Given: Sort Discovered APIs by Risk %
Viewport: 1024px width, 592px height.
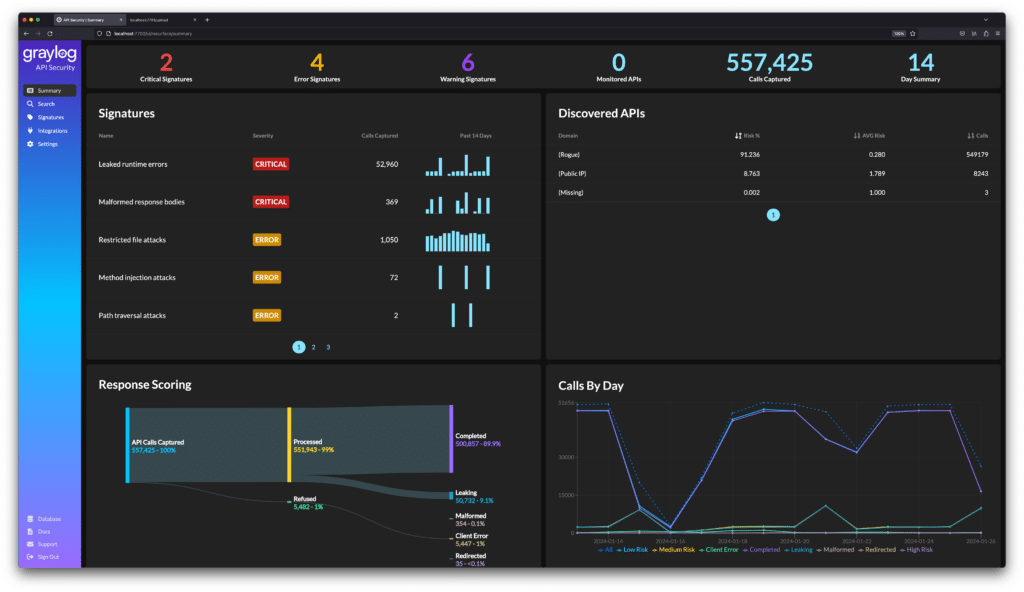Looking at the screenshot, I should (x=746, y=135).
